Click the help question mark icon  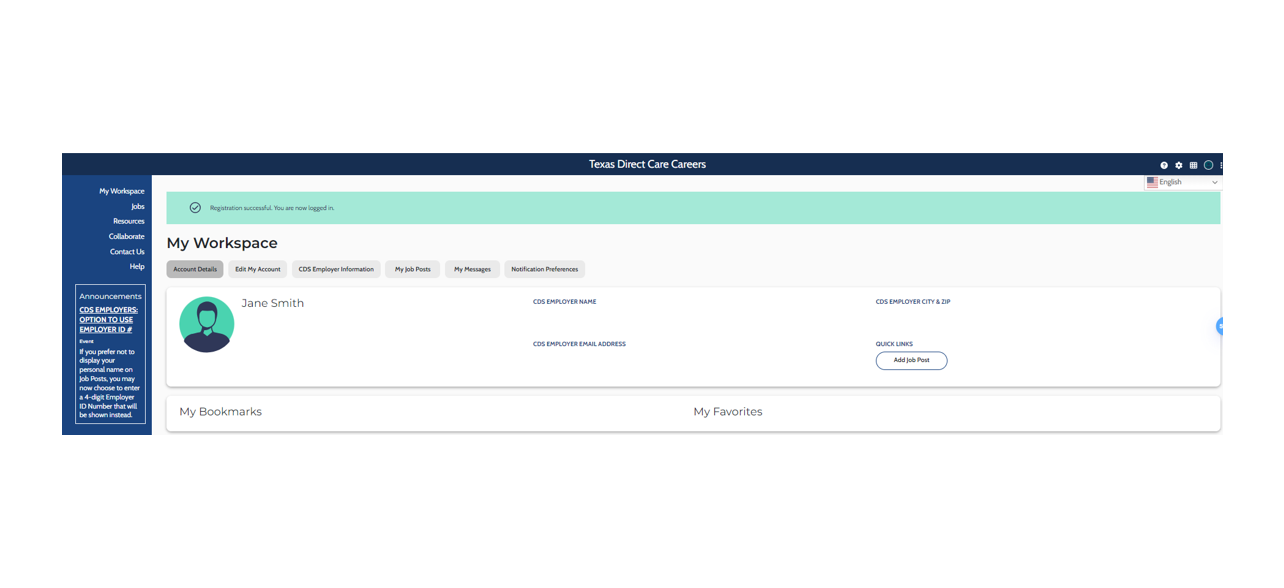[x=1164, y=165]
